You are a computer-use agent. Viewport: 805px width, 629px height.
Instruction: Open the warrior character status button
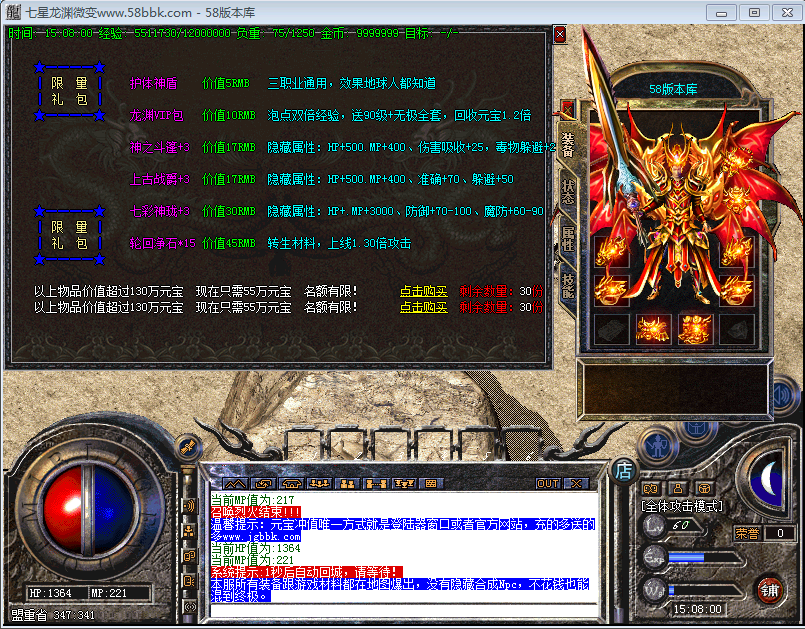click(x=658, y=446)
